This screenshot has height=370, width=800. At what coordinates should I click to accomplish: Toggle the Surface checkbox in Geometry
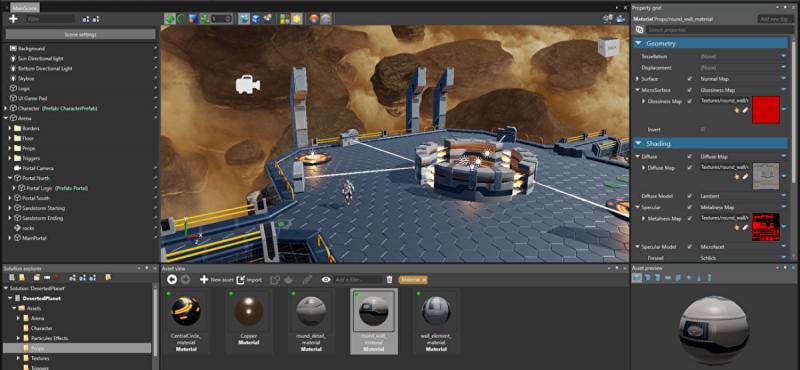point(690,79)
